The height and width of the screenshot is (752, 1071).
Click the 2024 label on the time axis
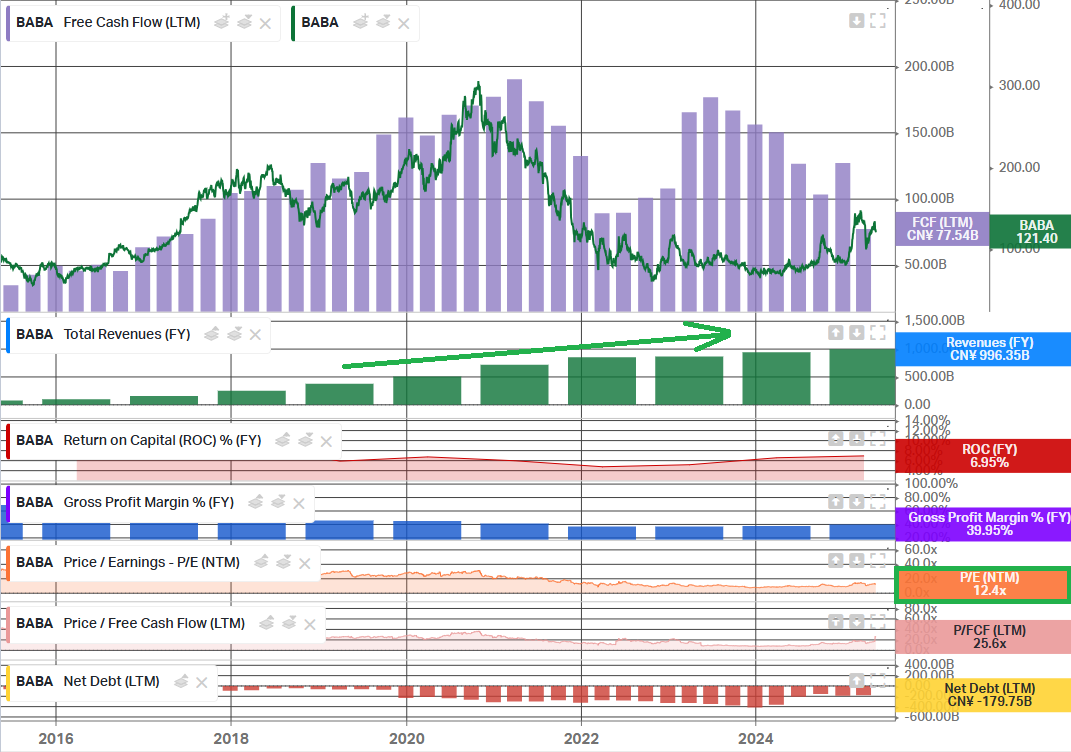tap(755, 738)
